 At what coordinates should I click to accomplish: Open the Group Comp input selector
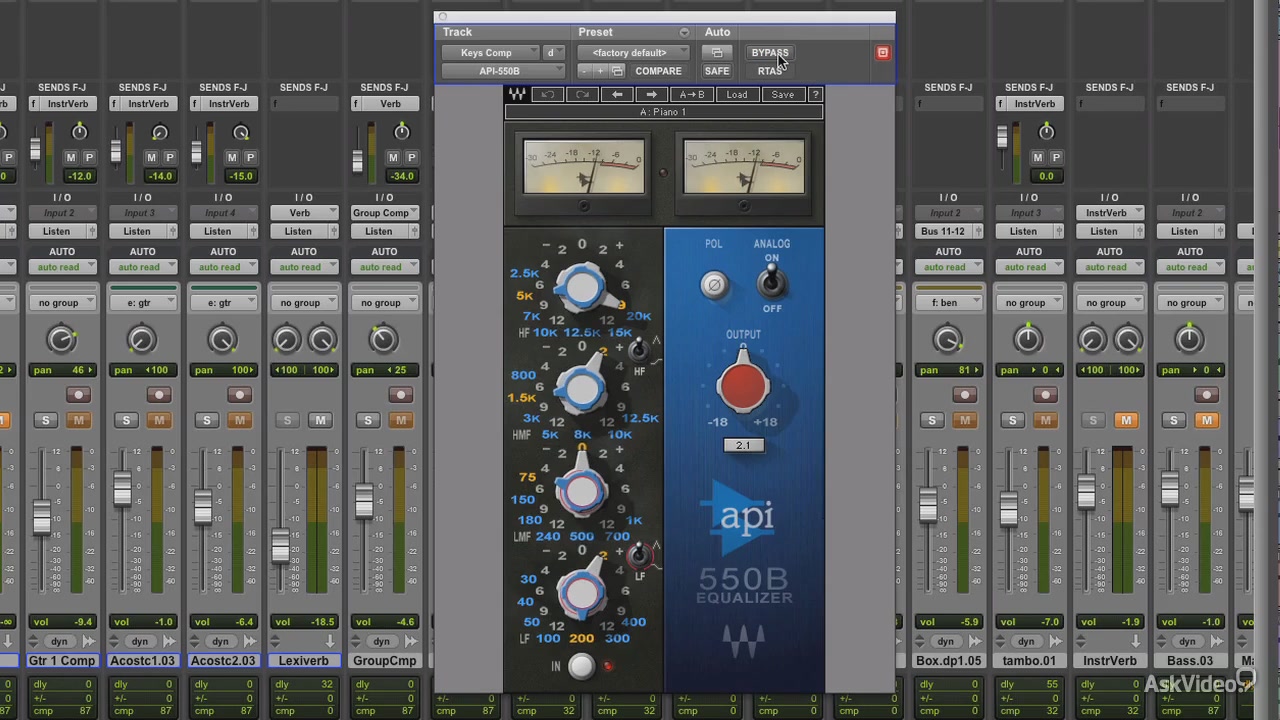tap(384, 213)
